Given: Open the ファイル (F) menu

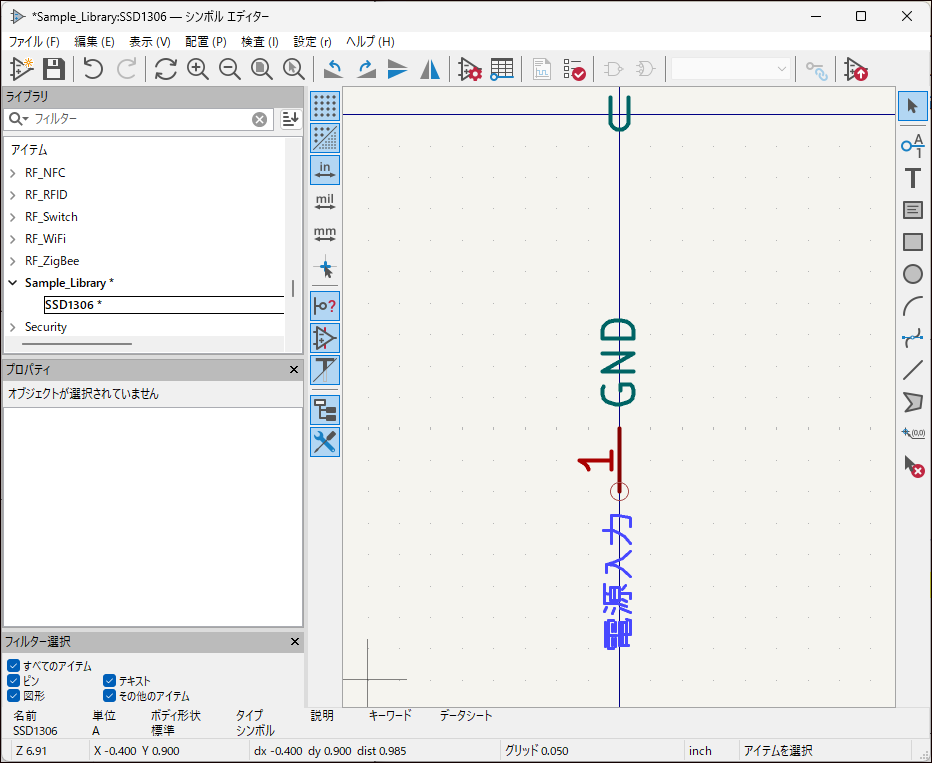Looking at the screenshot, I should click(x=34, y=42).
